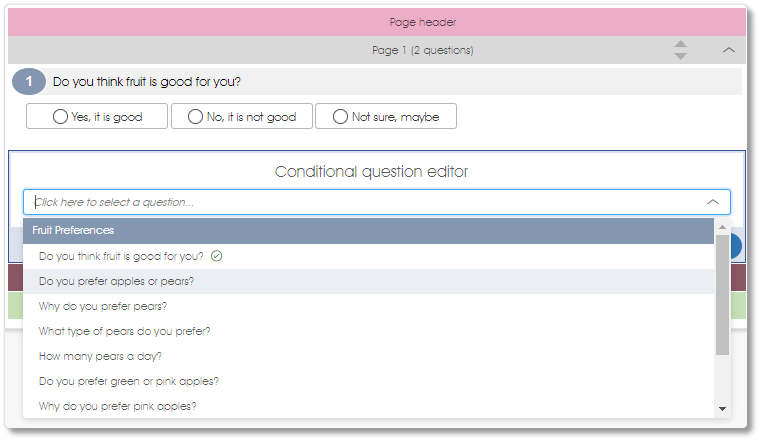Select the 'No, it is not good' radio
762x443 pixels.
point(195,117)
